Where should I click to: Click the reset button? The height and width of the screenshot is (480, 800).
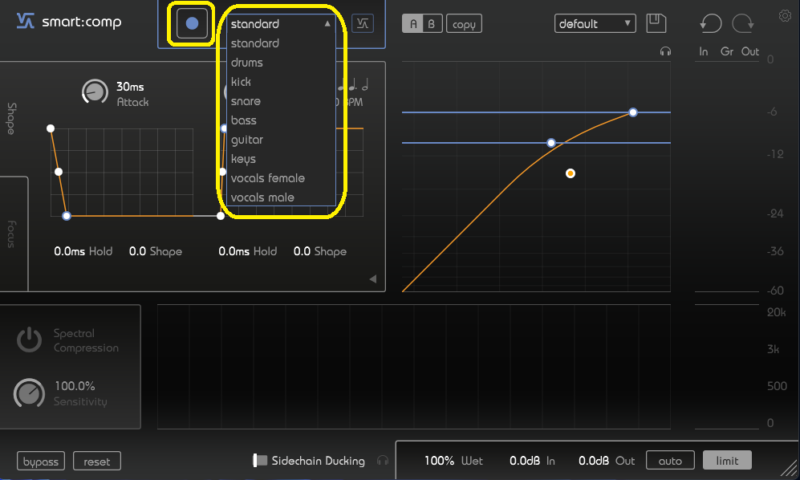(97, 462)
